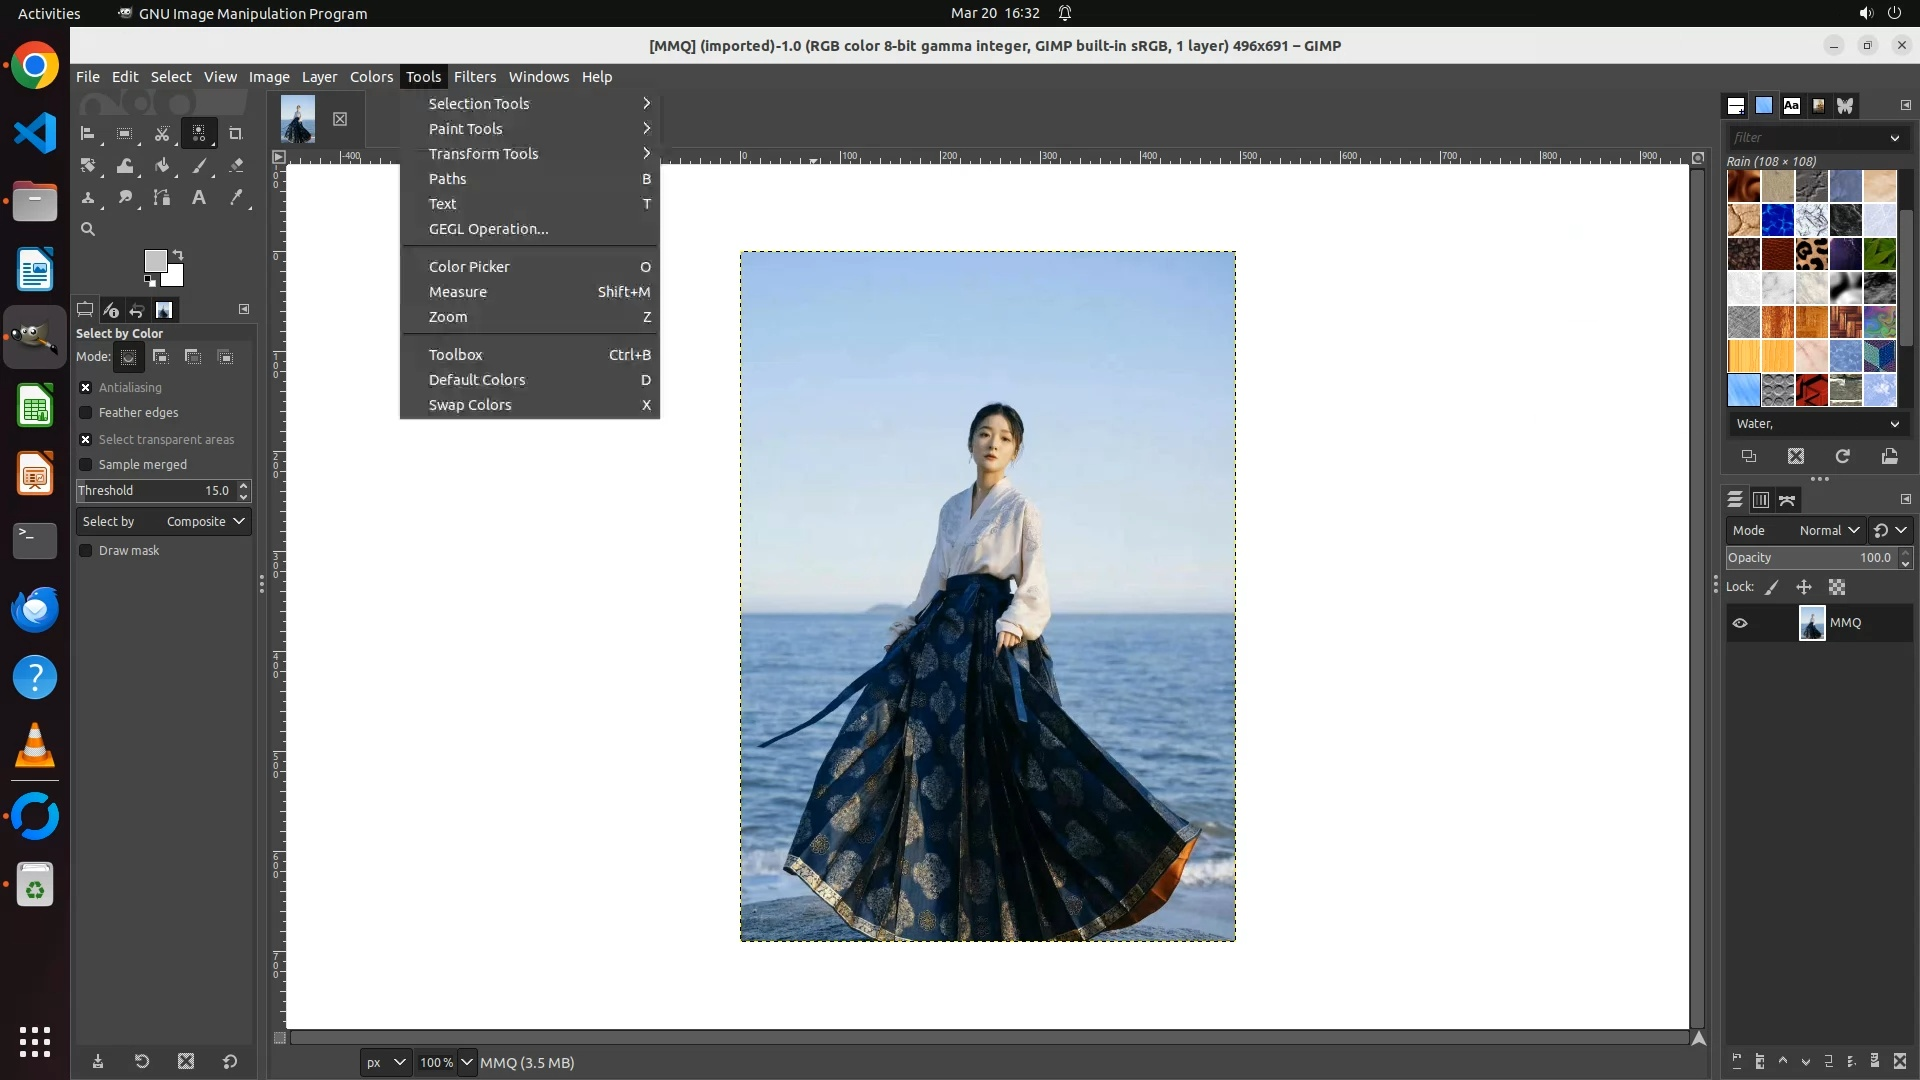This screenshot has width=1920, height=1080.
Task: Open the Filters menu
Action: pos(474,77)
